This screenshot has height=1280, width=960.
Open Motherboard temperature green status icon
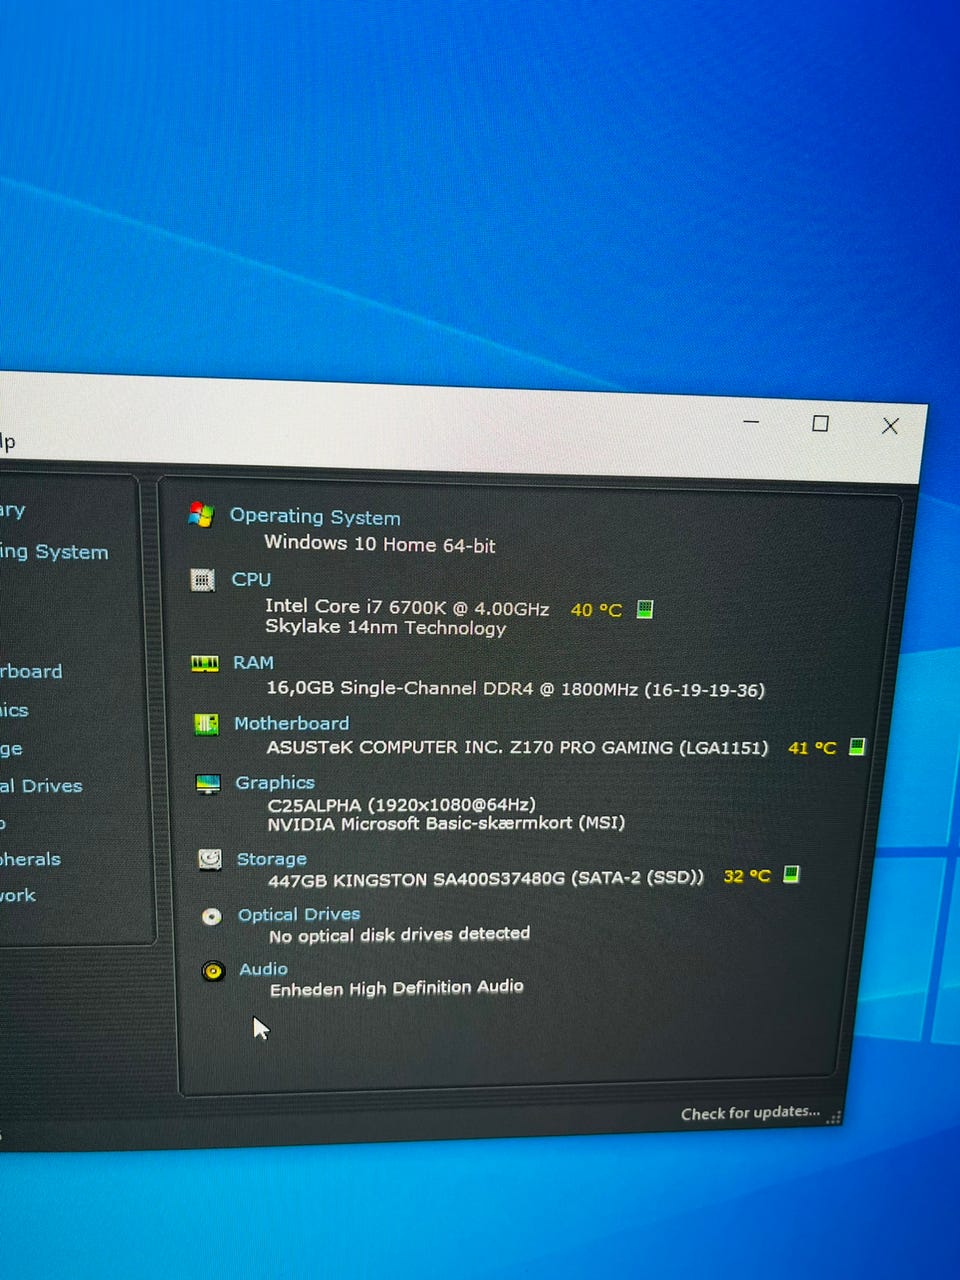coord(857,747)
